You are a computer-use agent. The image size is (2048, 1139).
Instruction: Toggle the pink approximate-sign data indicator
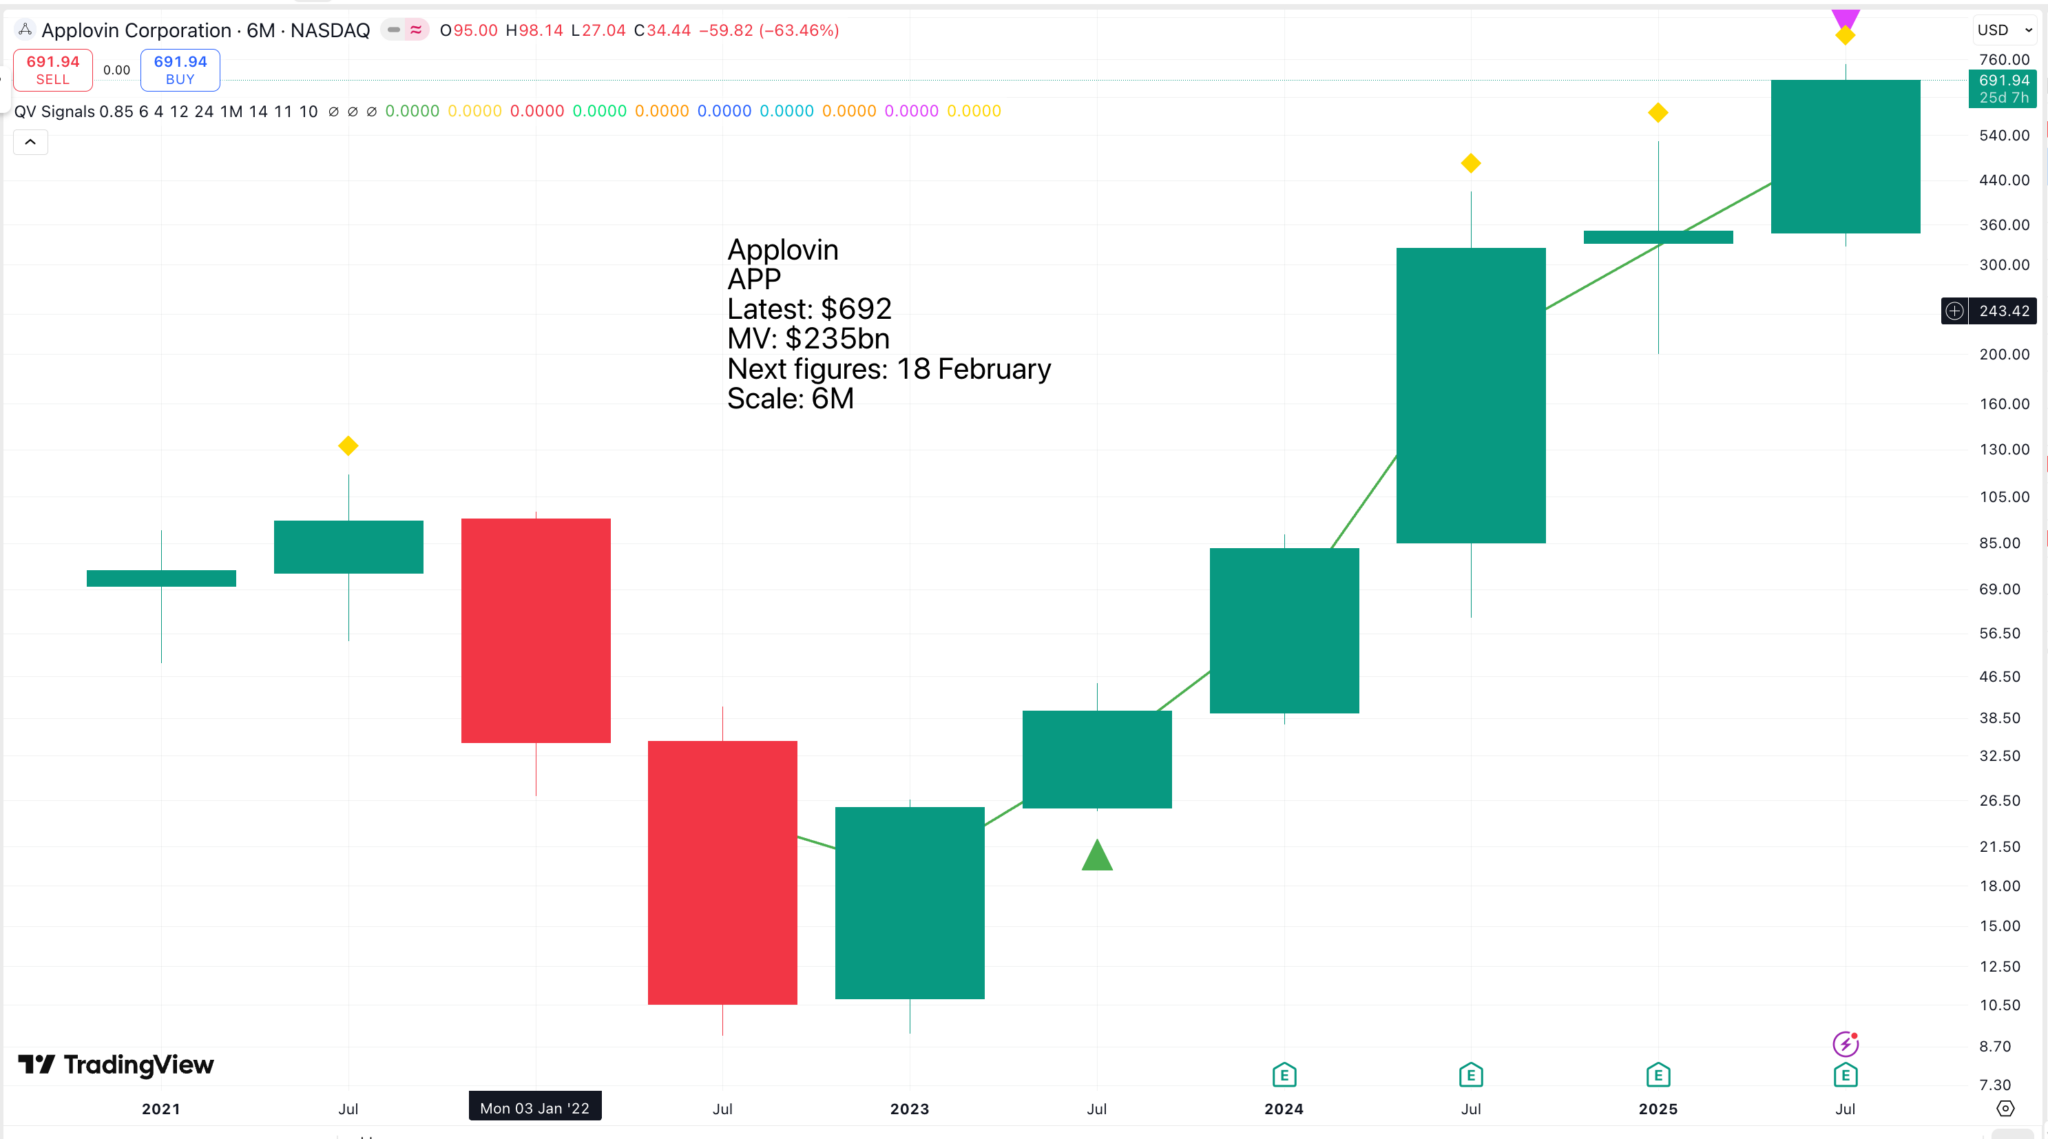point(416,30)
